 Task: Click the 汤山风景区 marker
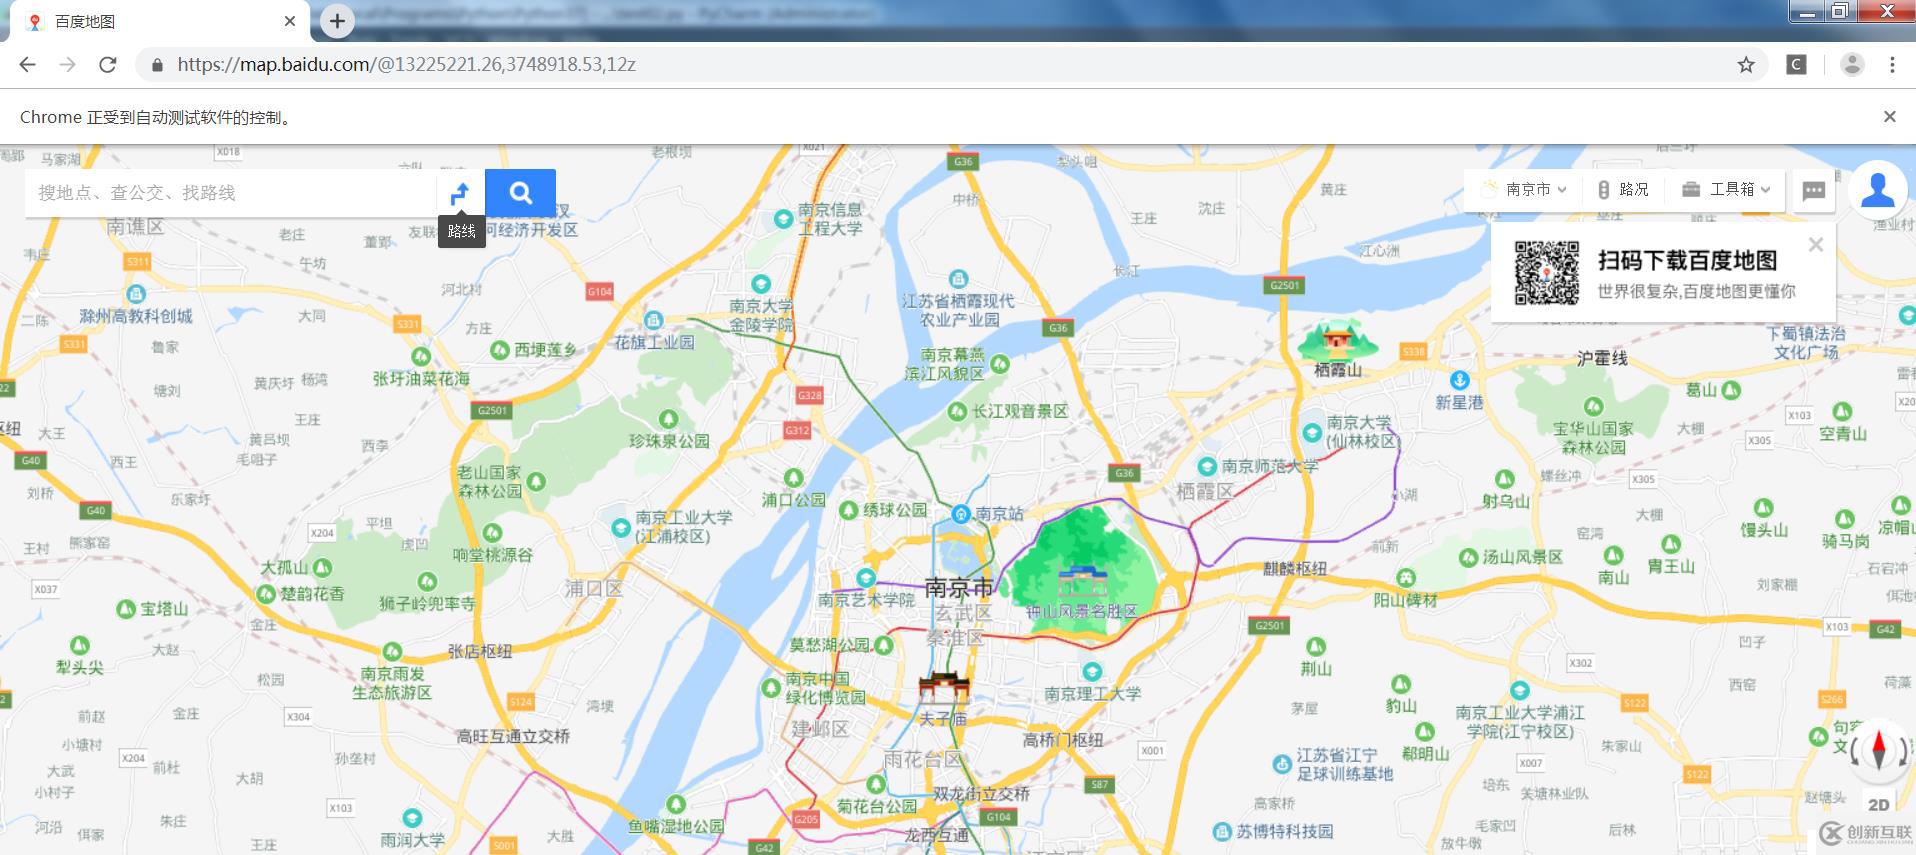pyautogui.click(x=1468, y=557)
